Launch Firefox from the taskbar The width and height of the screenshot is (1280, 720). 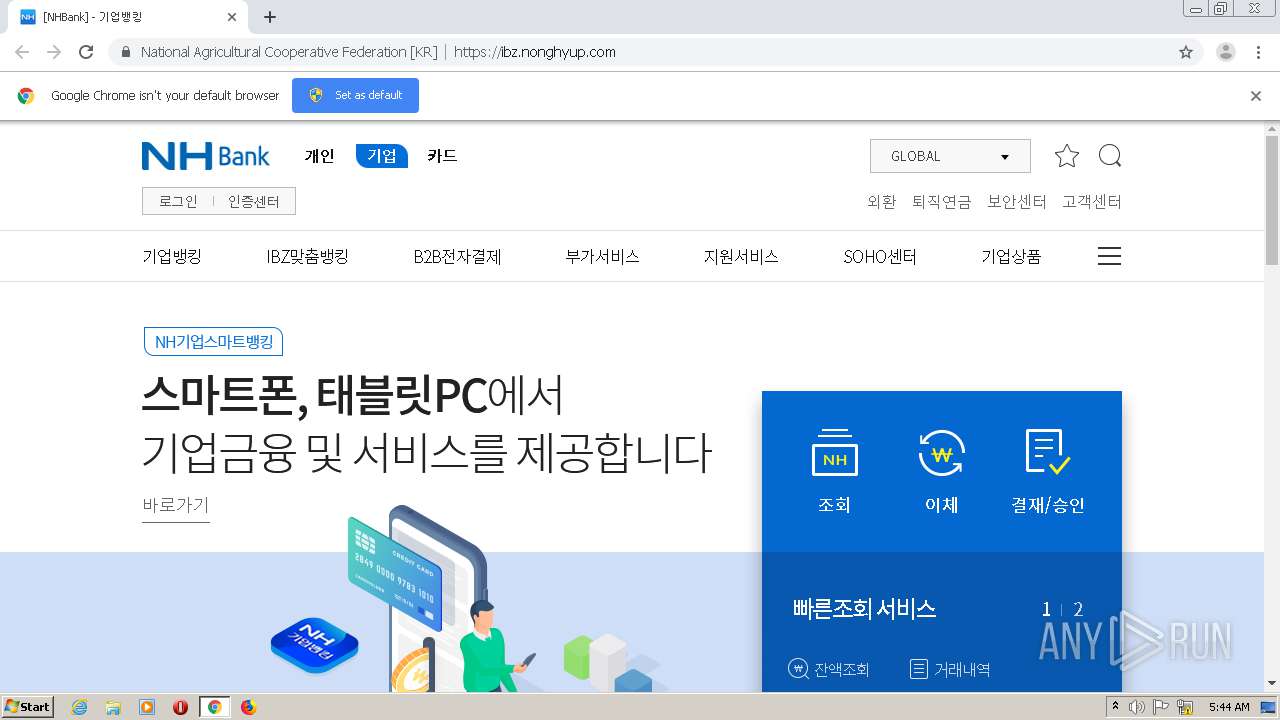(x=248, y=707)
